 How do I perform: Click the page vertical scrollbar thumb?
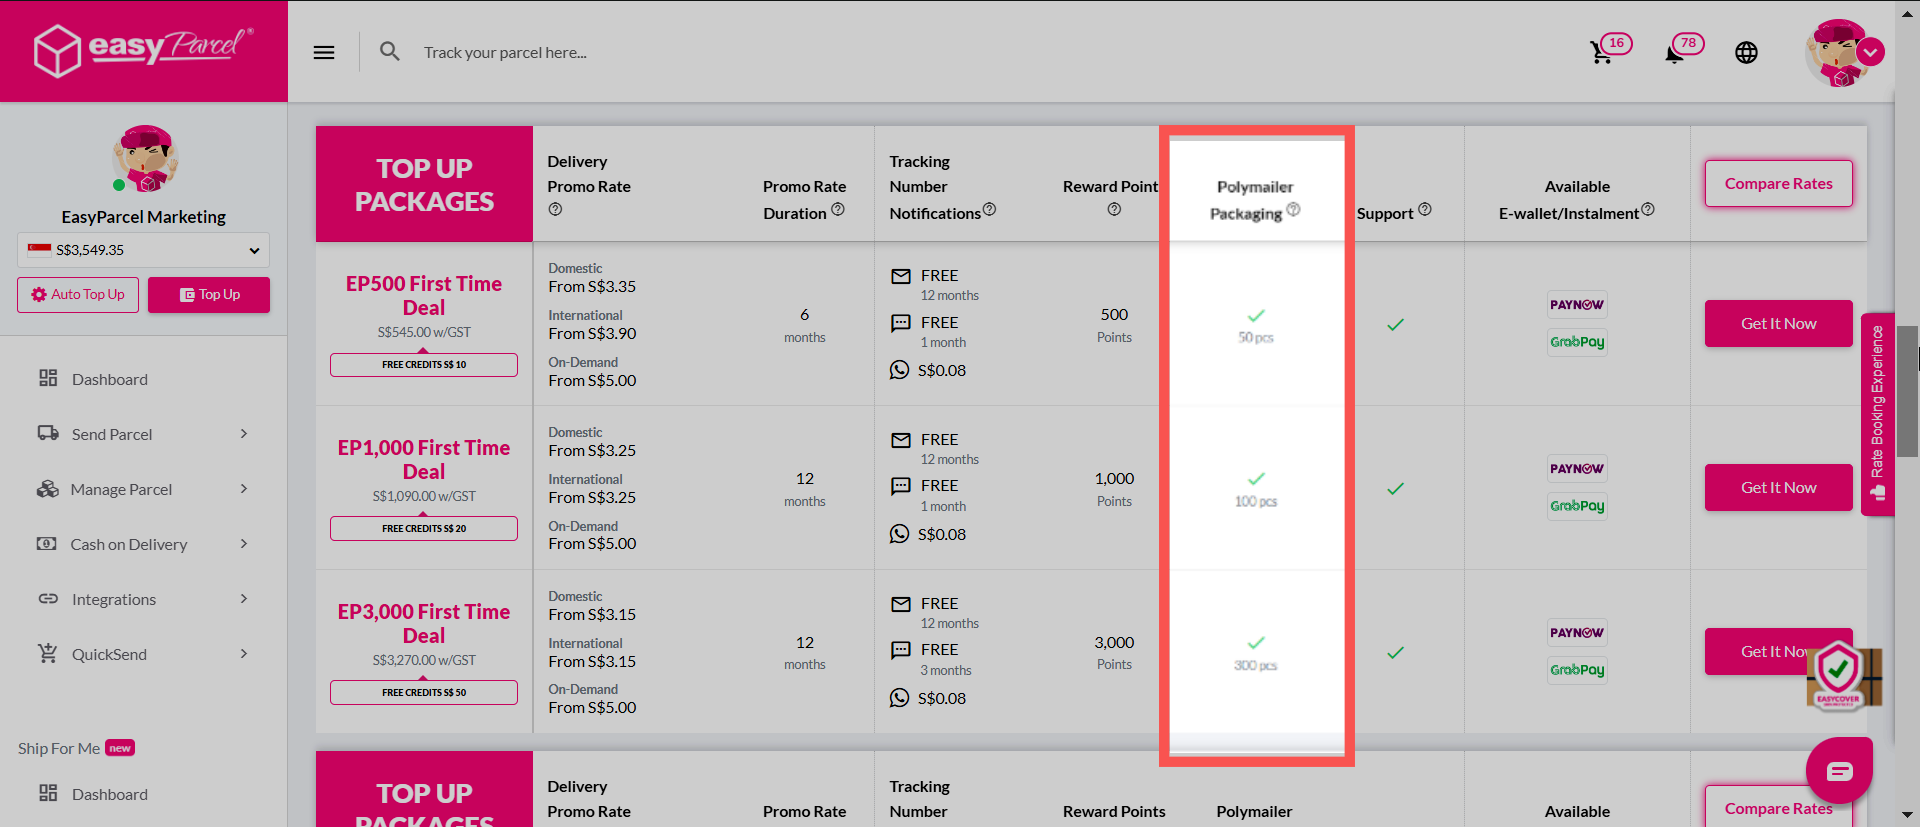tap(1907, 390)
